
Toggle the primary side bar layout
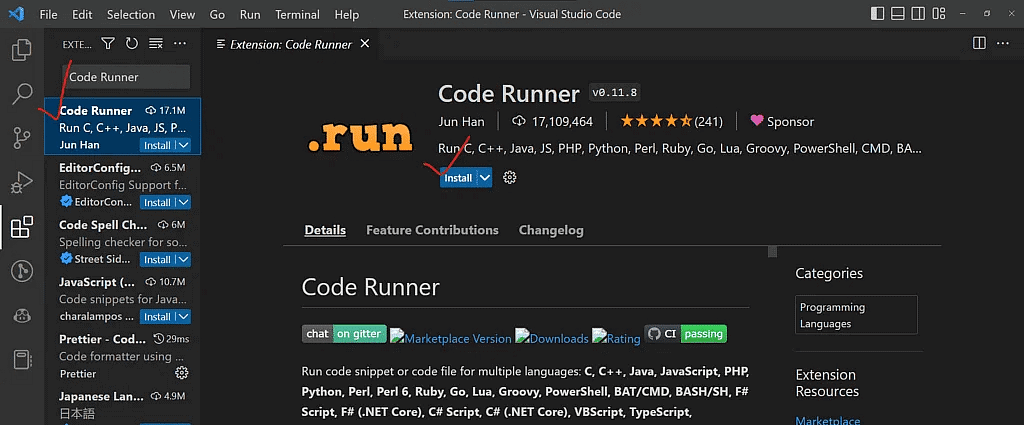[x=878, y=14]
